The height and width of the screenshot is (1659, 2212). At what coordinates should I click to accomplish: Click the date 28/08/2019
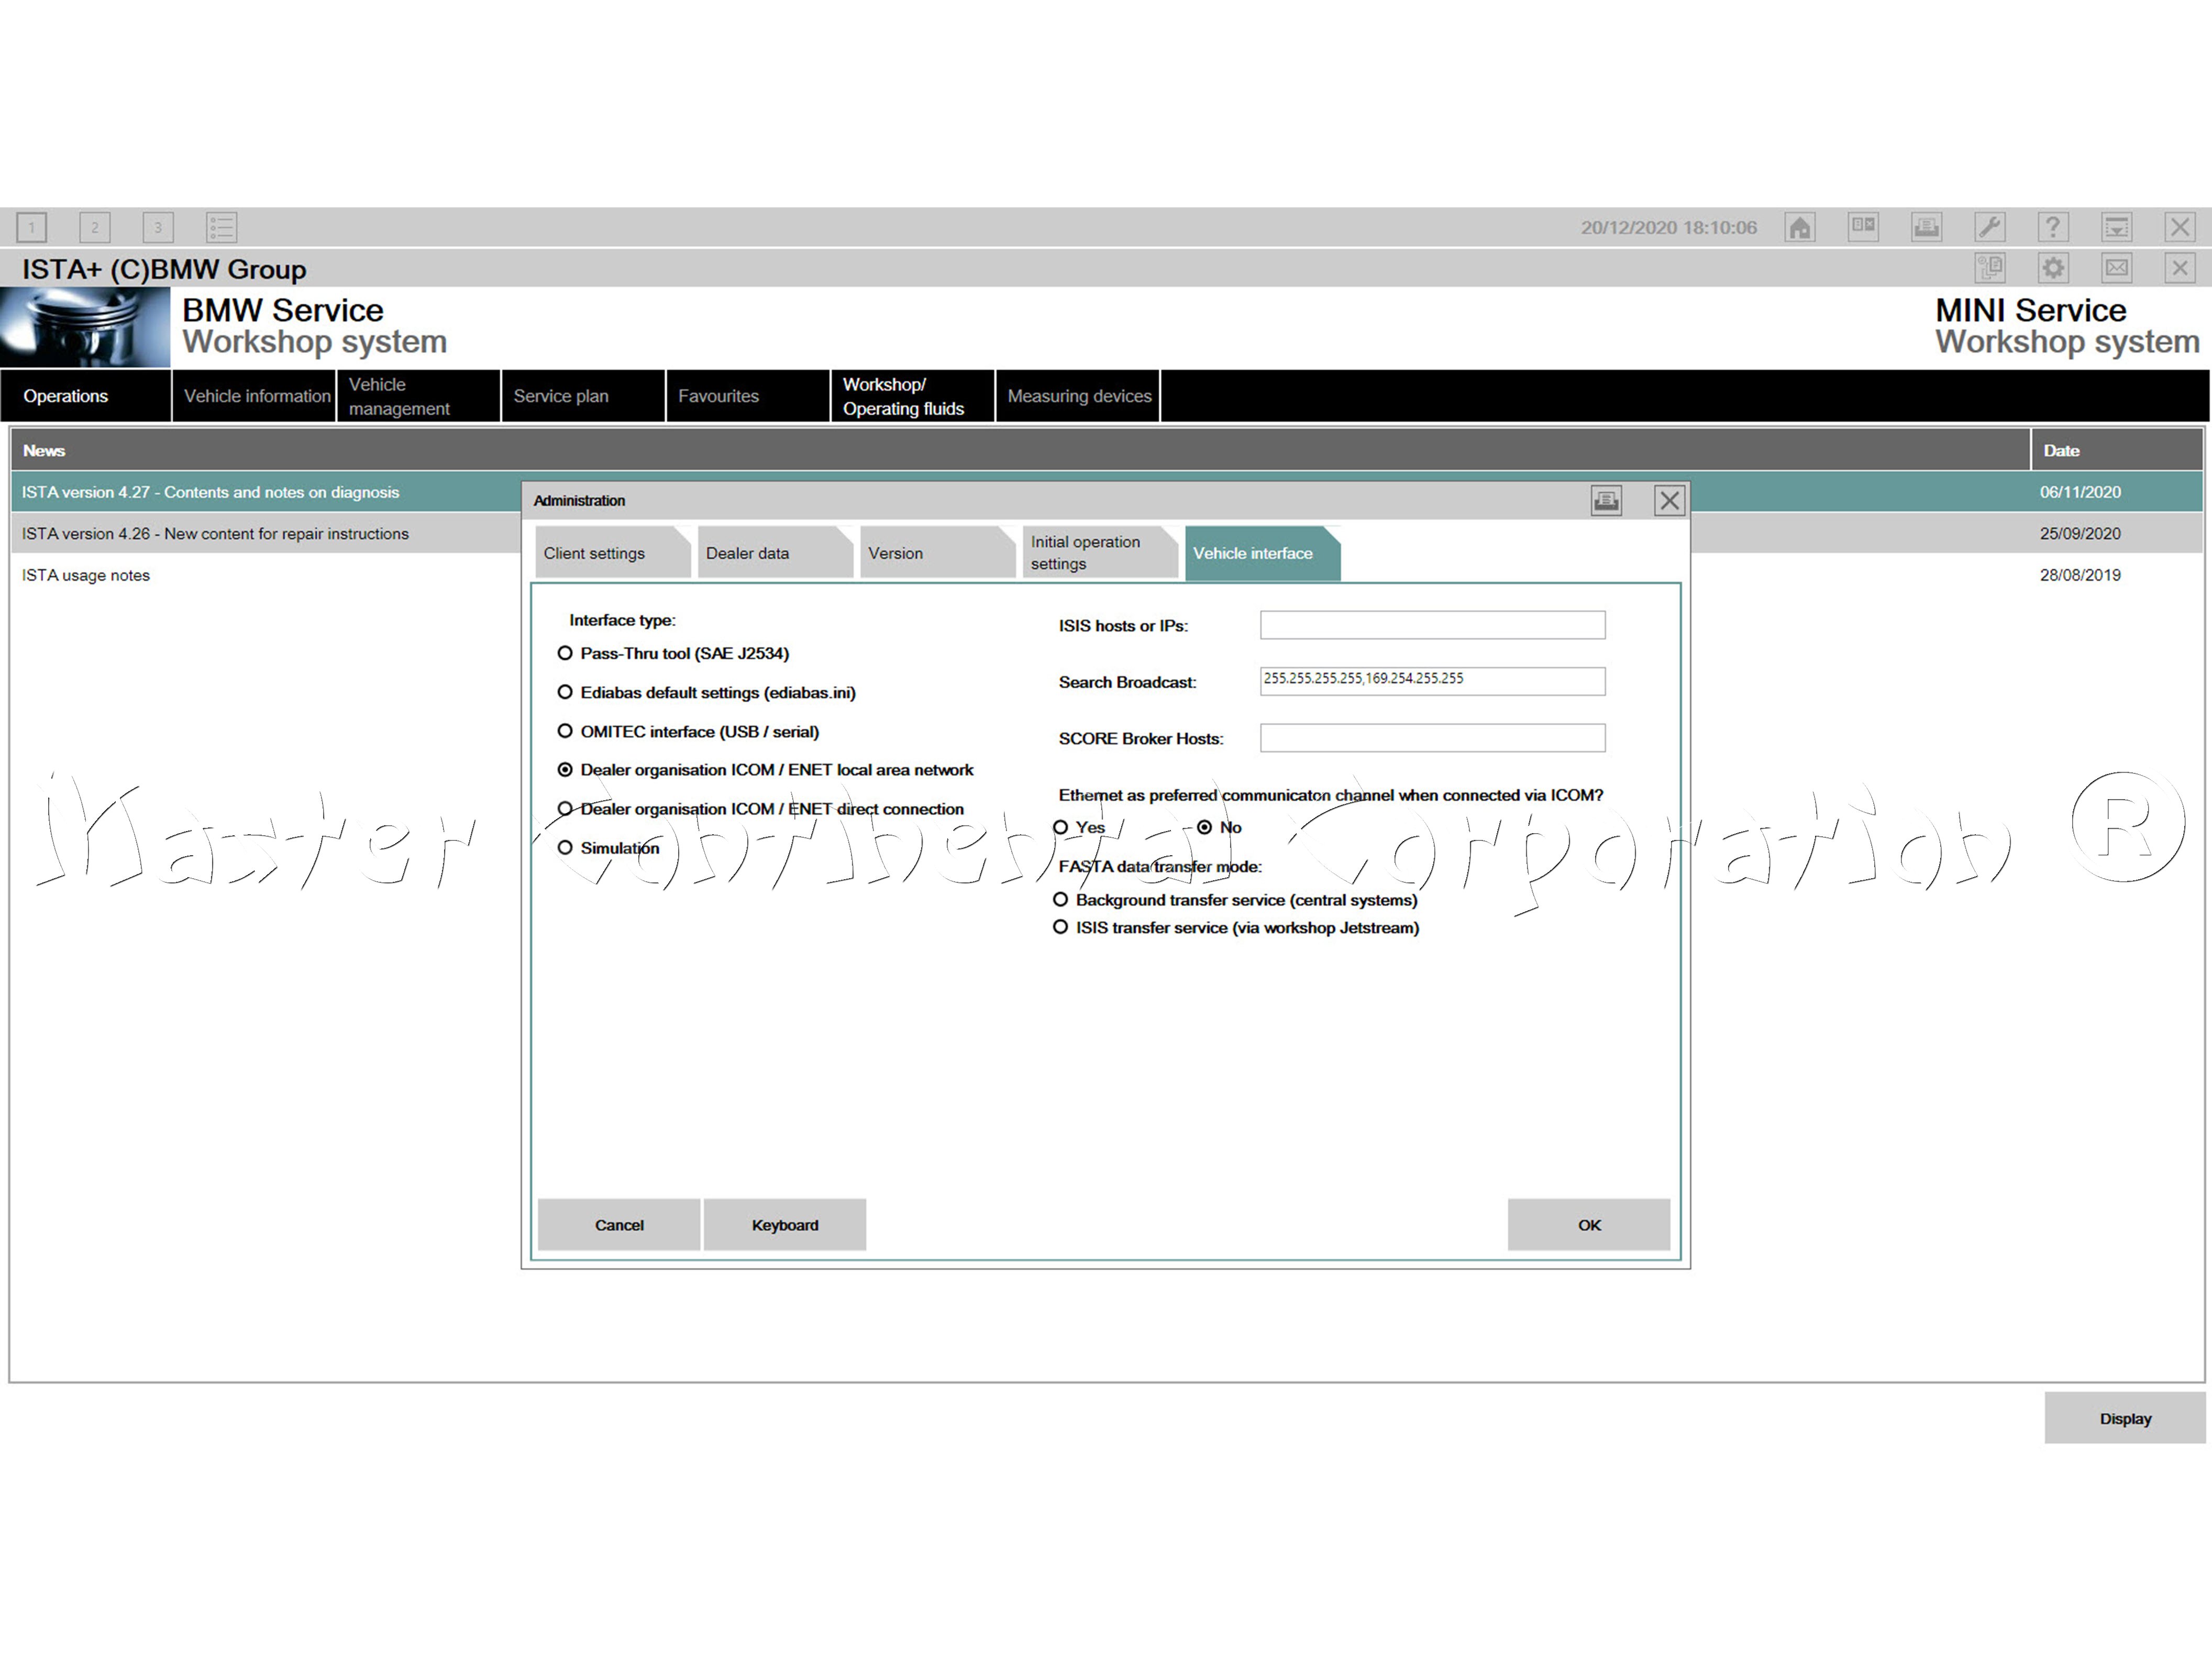coord(2080,575)
